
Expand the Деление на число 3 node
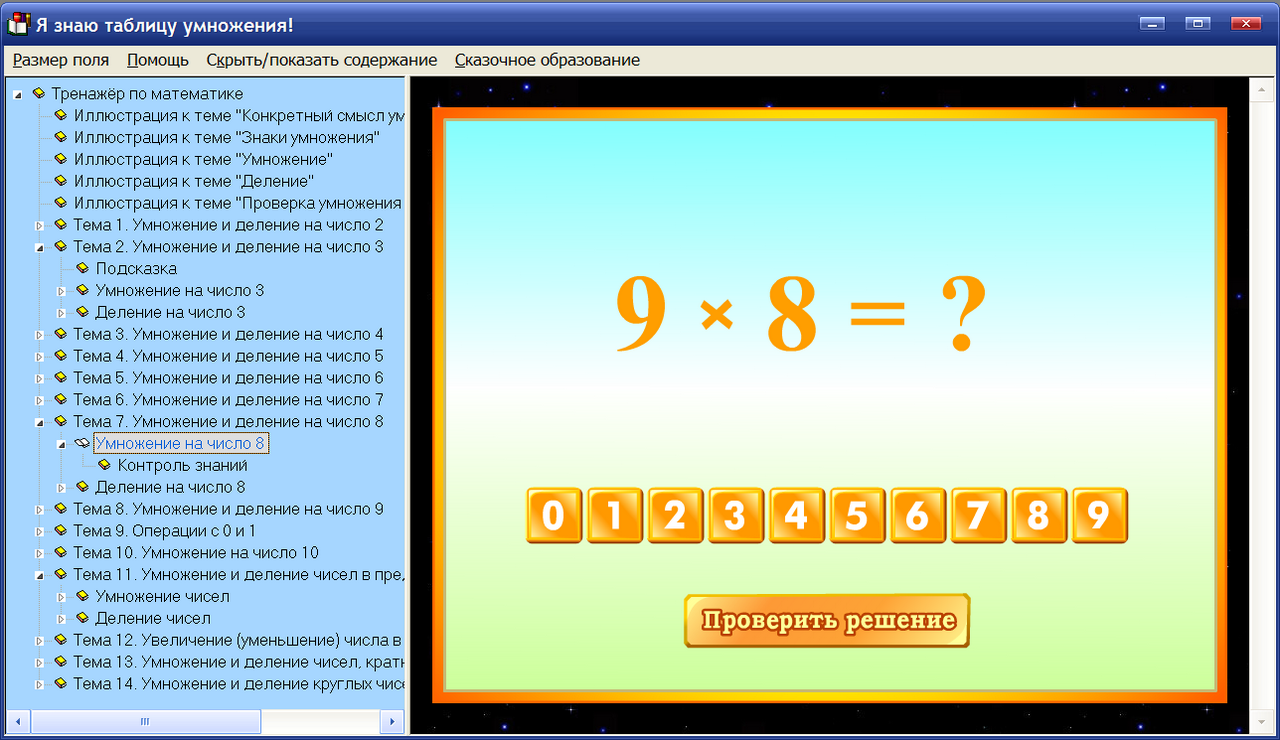tap(62, 313)
